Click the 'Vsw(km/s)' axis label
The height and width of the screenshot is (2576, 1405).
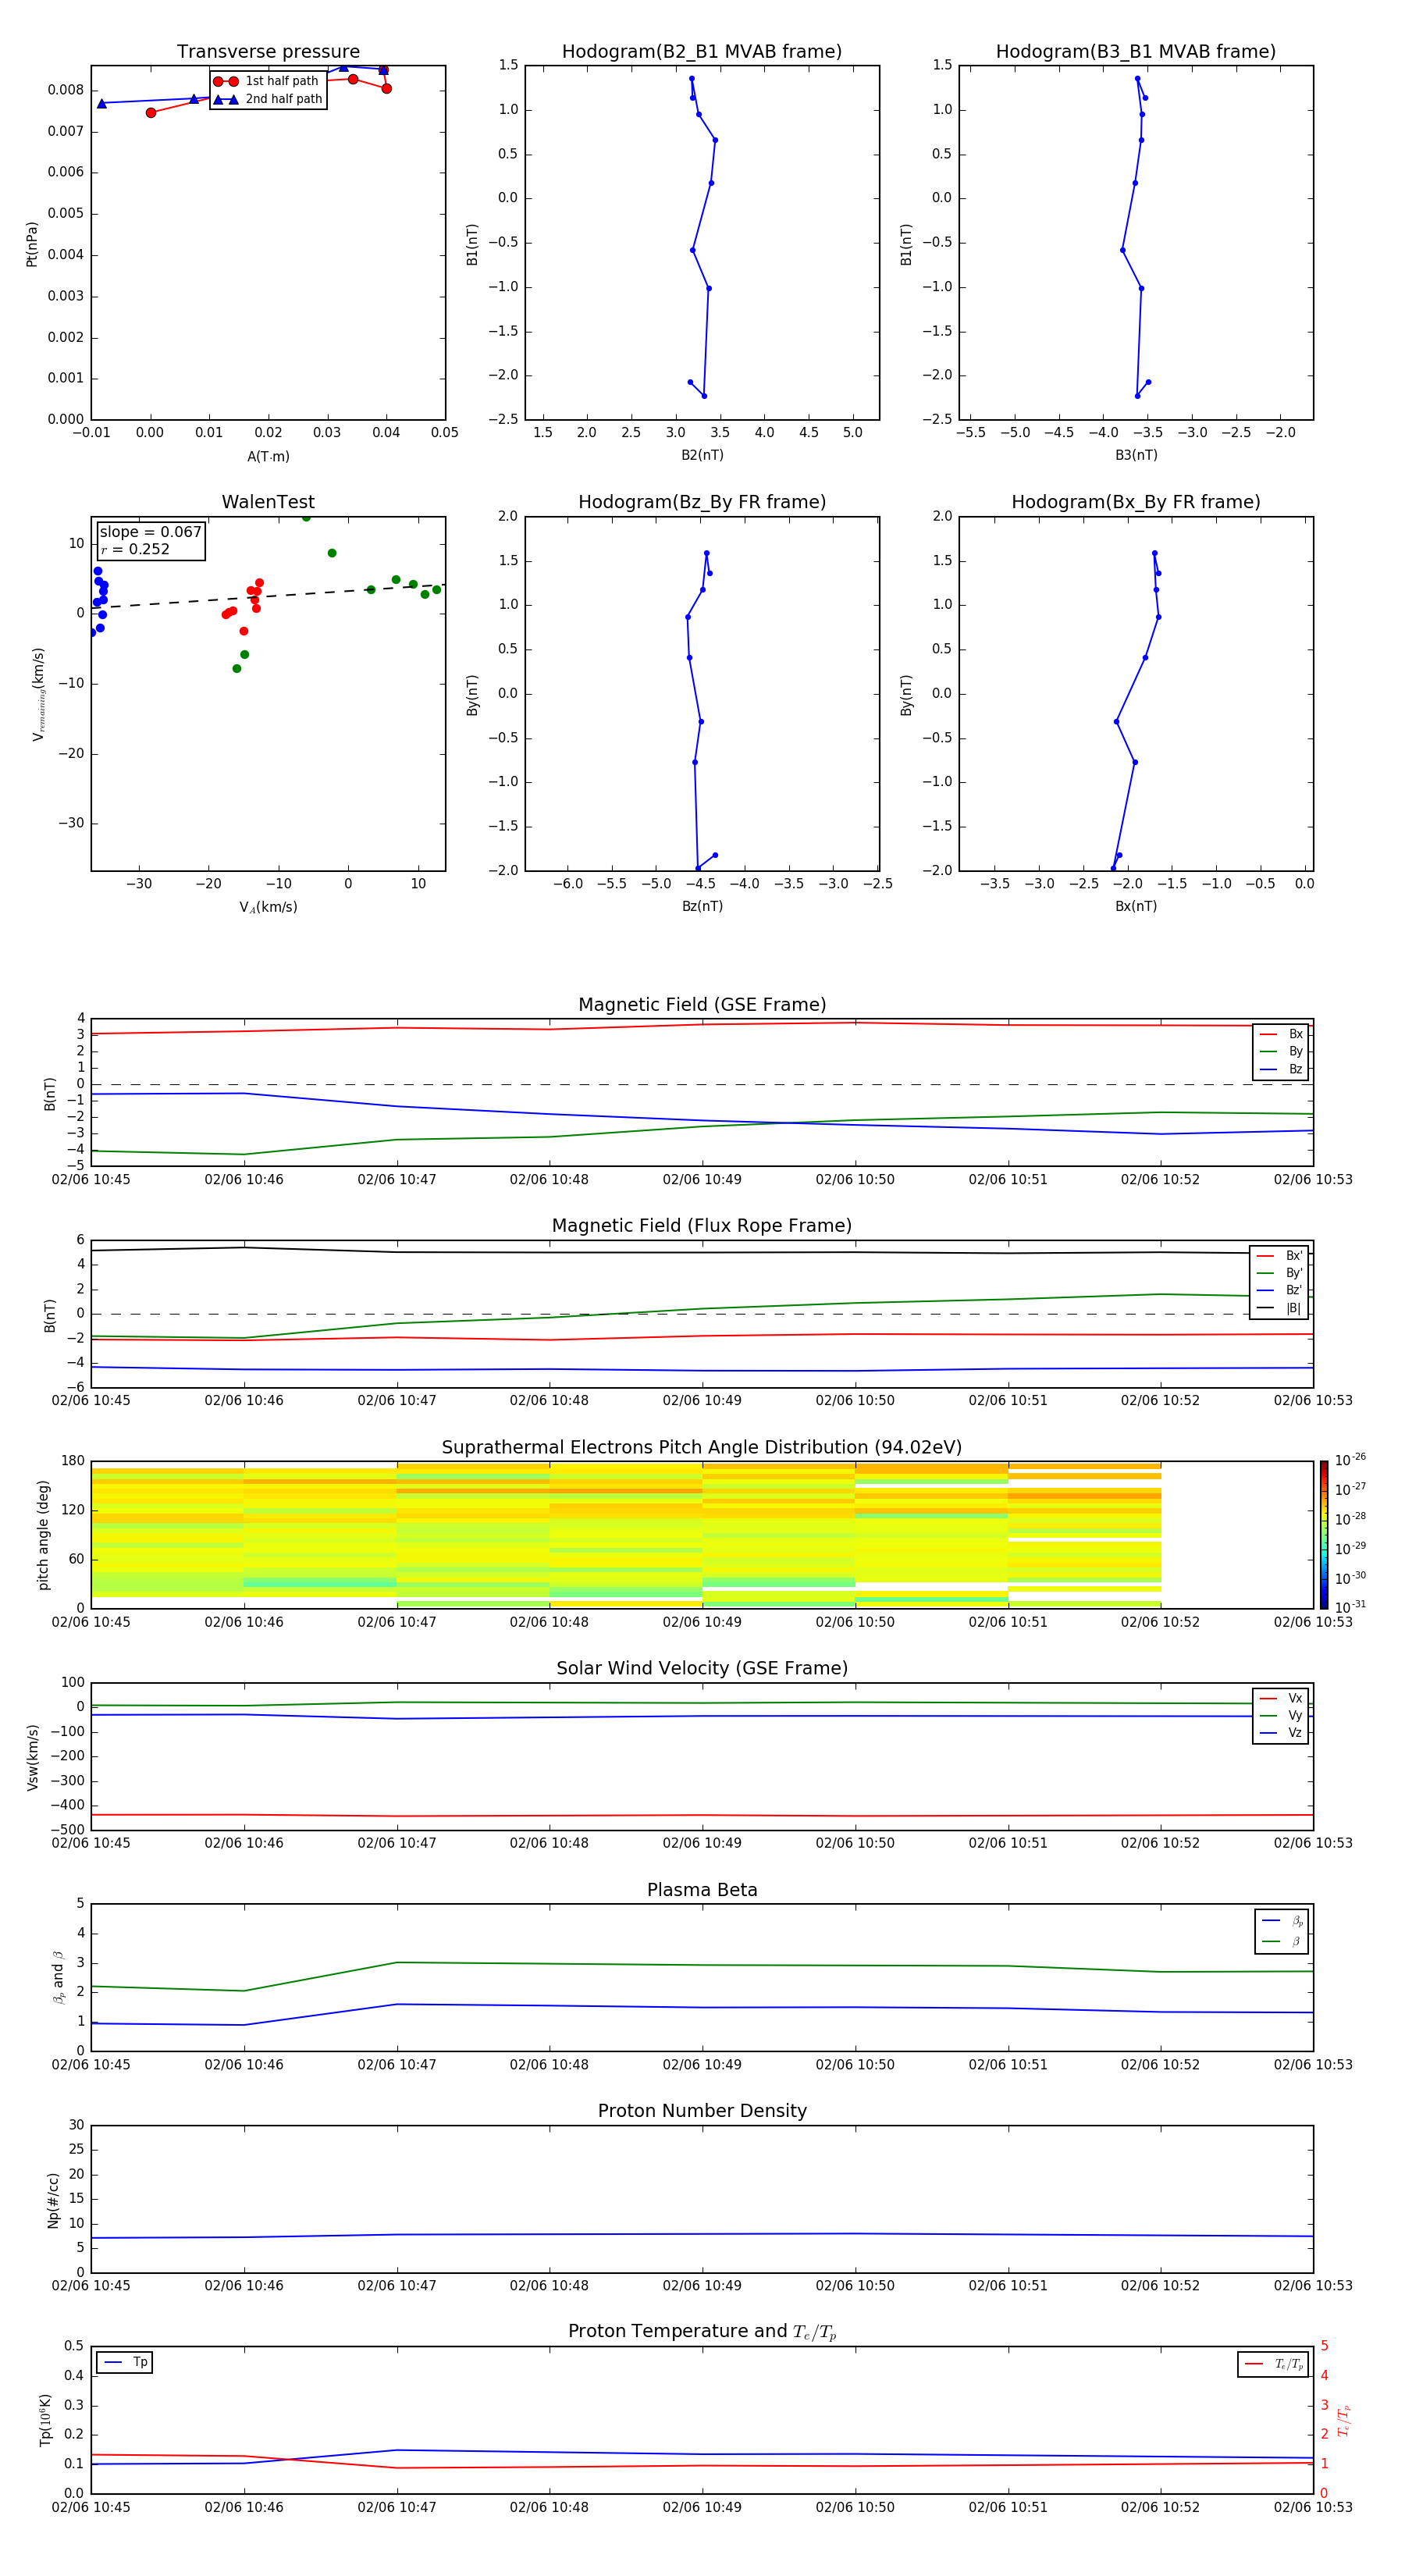point(32,1757)
